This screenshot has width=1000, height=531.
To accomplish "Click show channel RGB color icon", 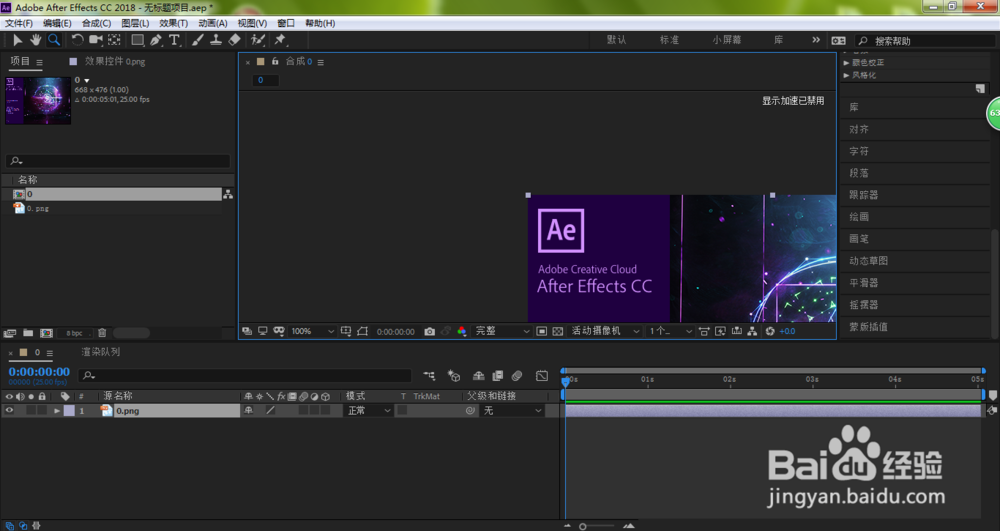I will (462, 331).
